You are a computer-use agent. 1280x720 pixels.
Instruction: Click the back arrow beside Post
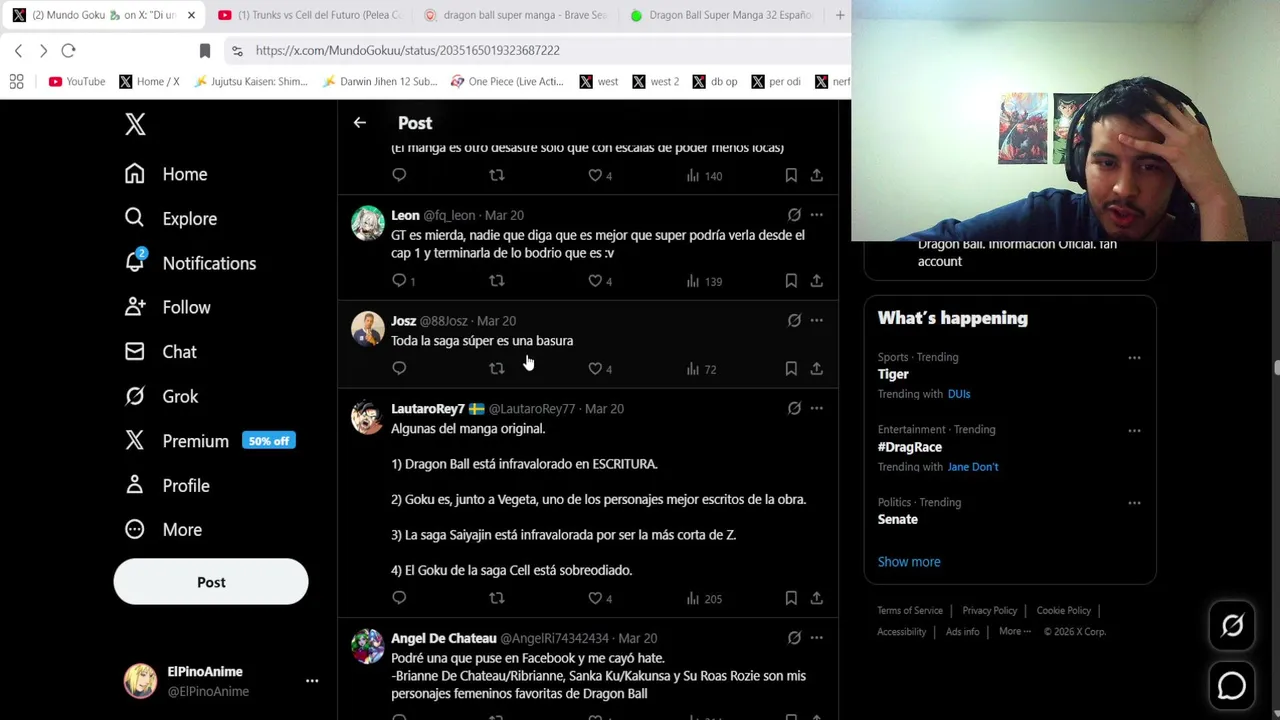pyautogui.click(x=360, y=123)
